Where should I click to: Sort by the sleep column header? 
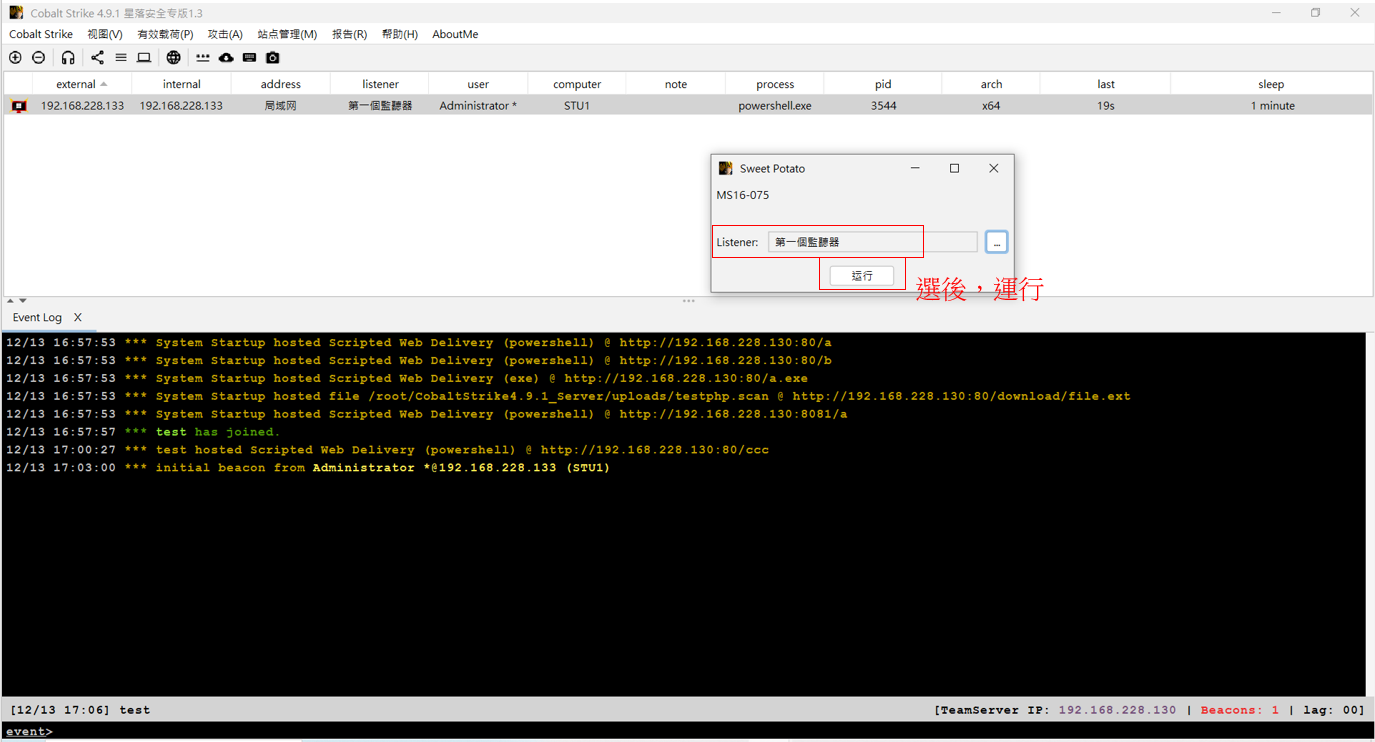[1271, 84]
